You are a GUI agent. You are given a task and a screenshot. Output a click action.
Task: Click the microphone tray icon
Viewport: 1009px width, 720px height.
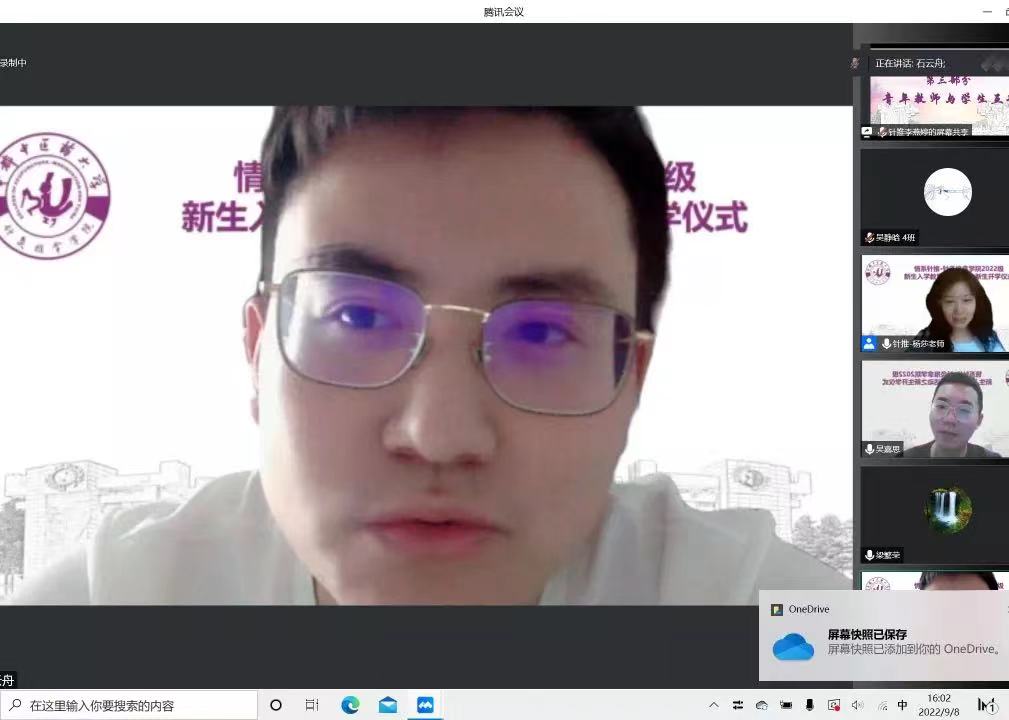coord(810,705)
